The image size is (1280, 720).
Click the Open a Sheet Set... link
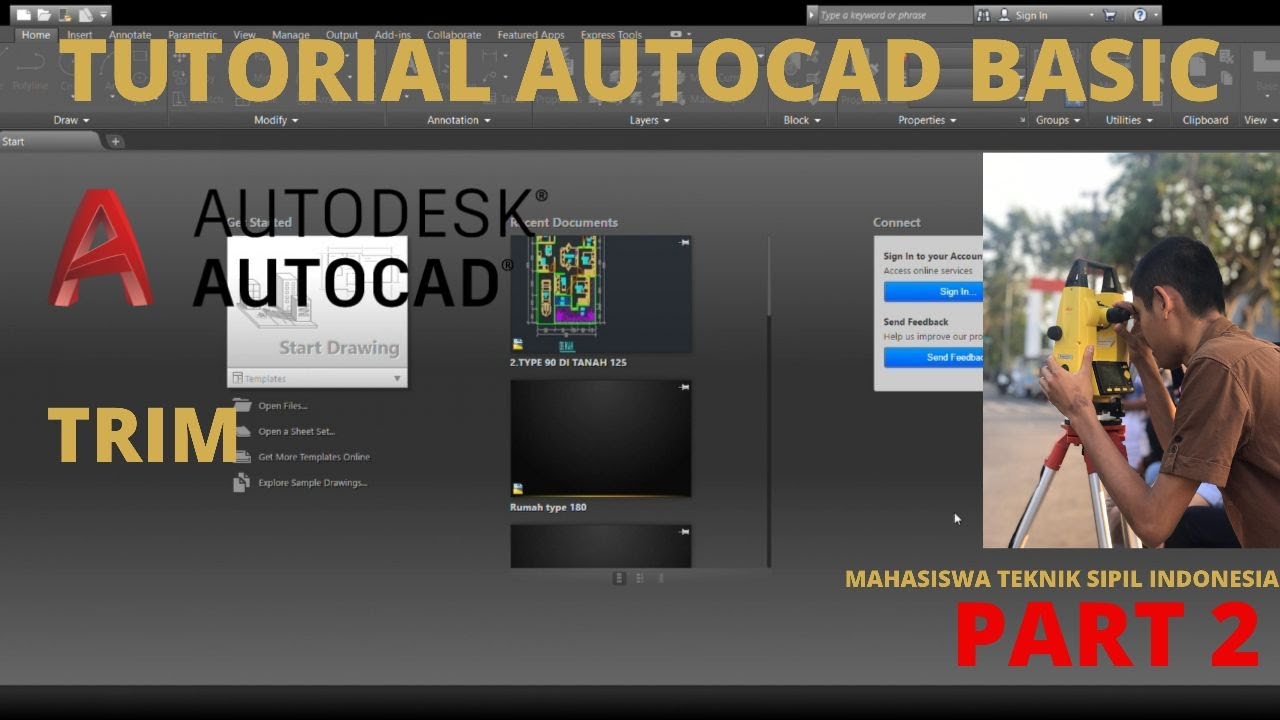(296, 432)
